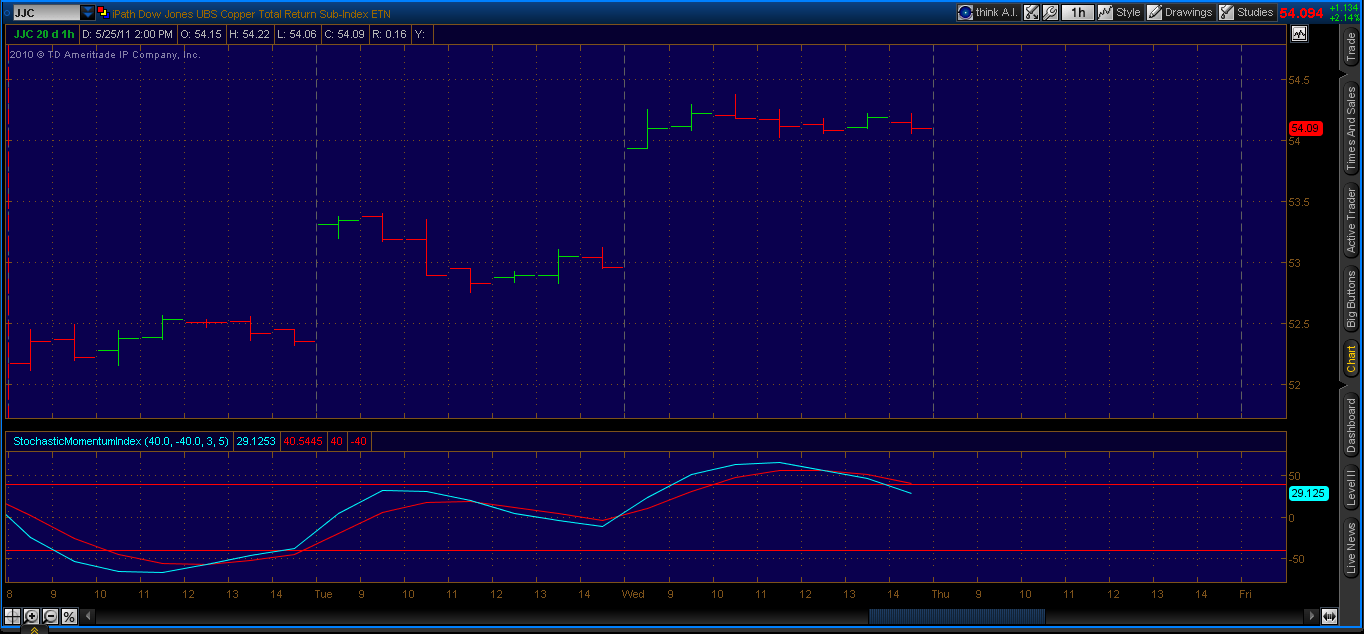Image resolution: width=1364 pixels, height=634 pixels.
Task: Click the scroll left arrow on time axis
Action: click(88, 616)
